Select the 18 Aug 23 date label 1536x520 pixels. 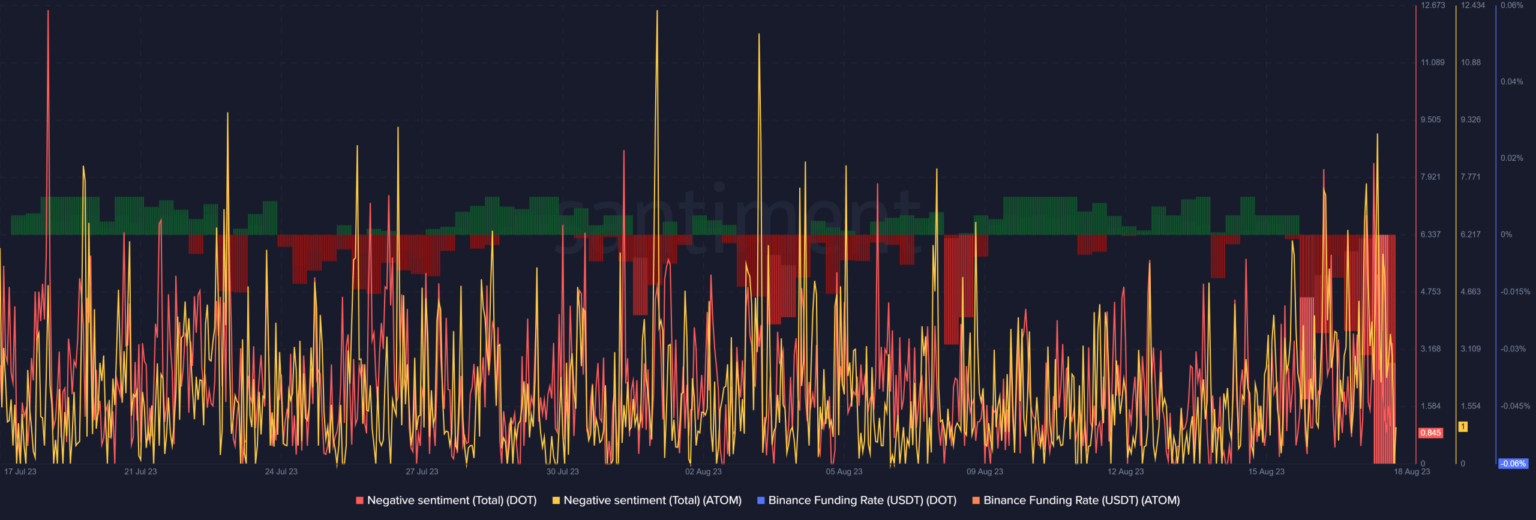(1411, 471)
